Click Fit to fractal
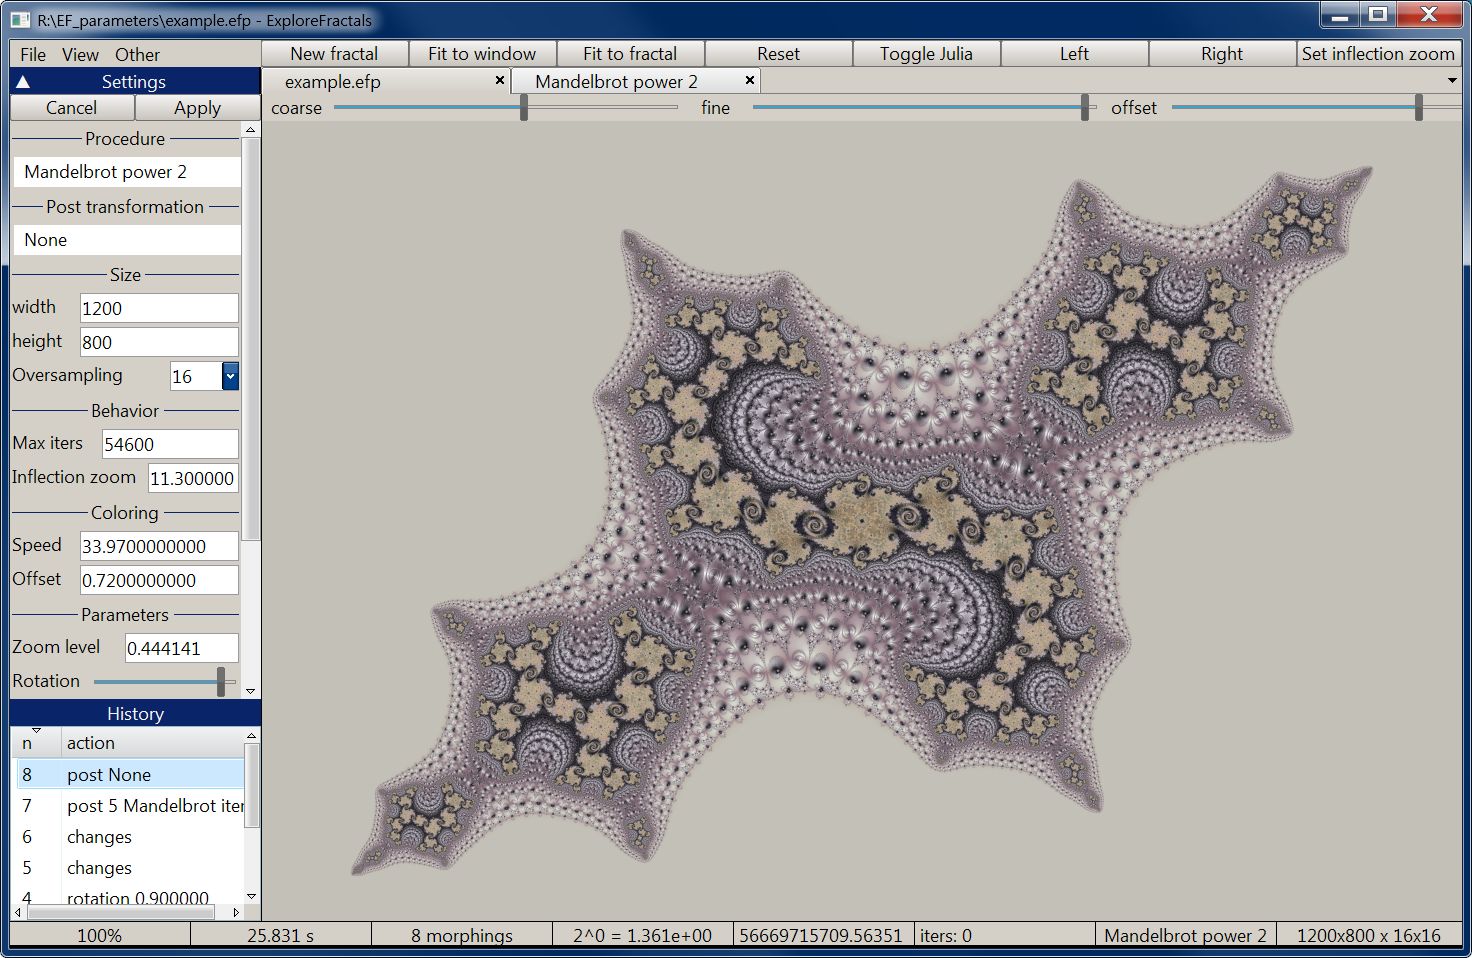1472x958 pixels. (x=631, y=53)
